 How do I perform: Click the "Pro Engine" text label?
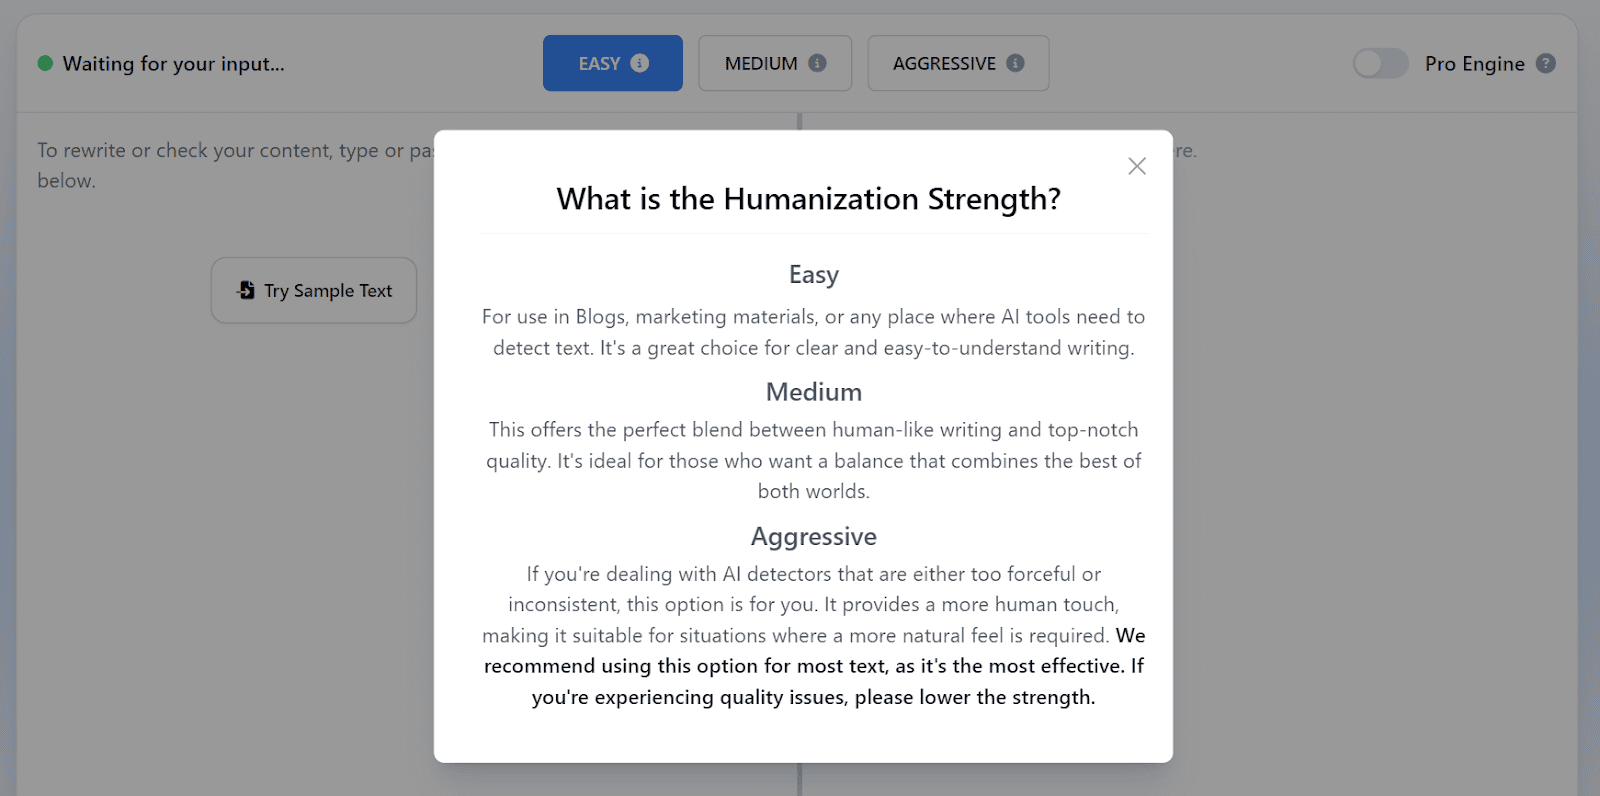coord(1474,64)
